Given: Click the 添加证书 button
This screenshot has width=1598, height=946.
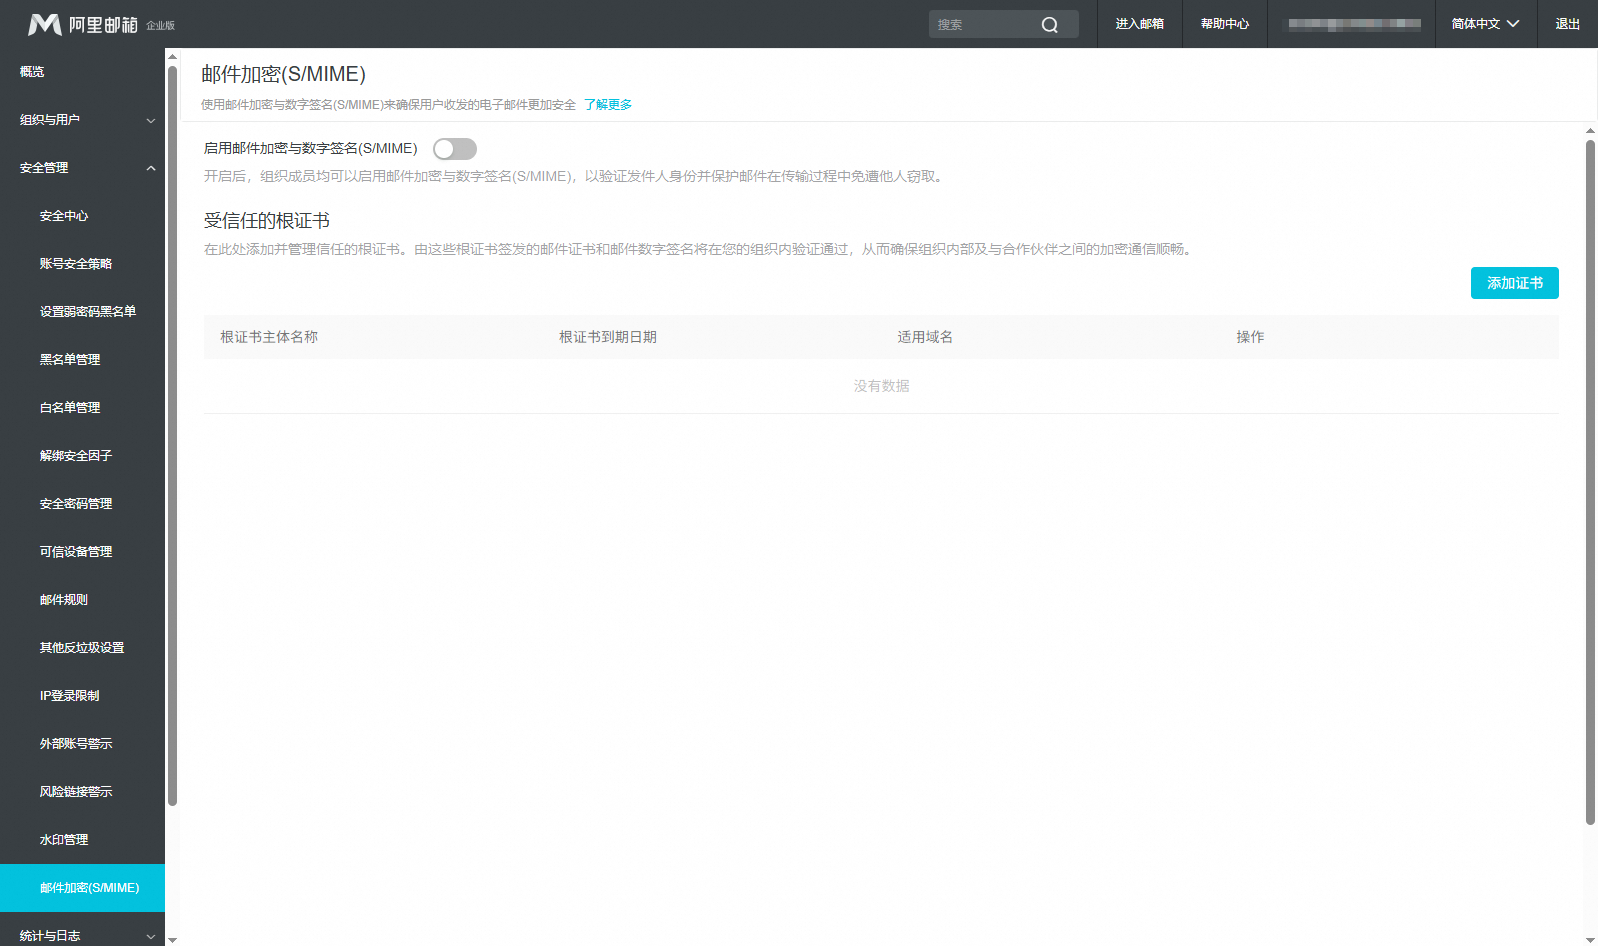Looking at the screenshot, I should pyautogui.click(x=1514, y=283).
